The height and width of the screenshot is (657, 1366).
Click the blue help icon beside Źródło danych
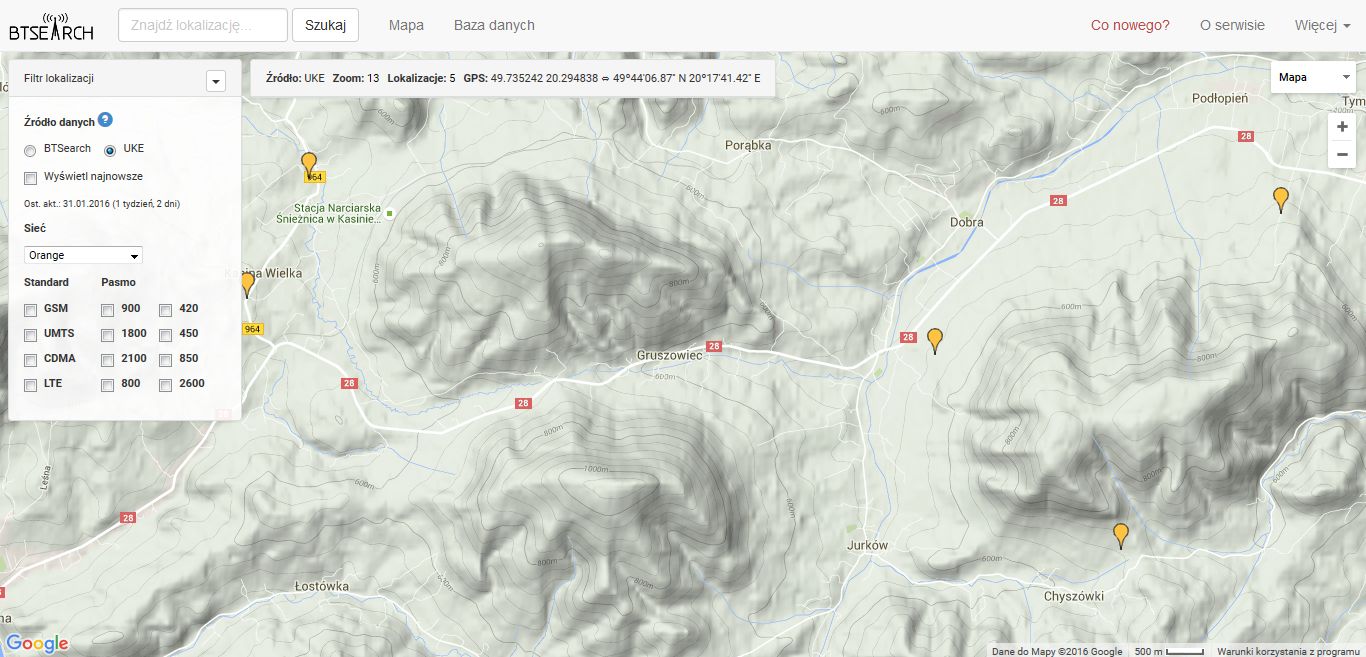(106, 121)
